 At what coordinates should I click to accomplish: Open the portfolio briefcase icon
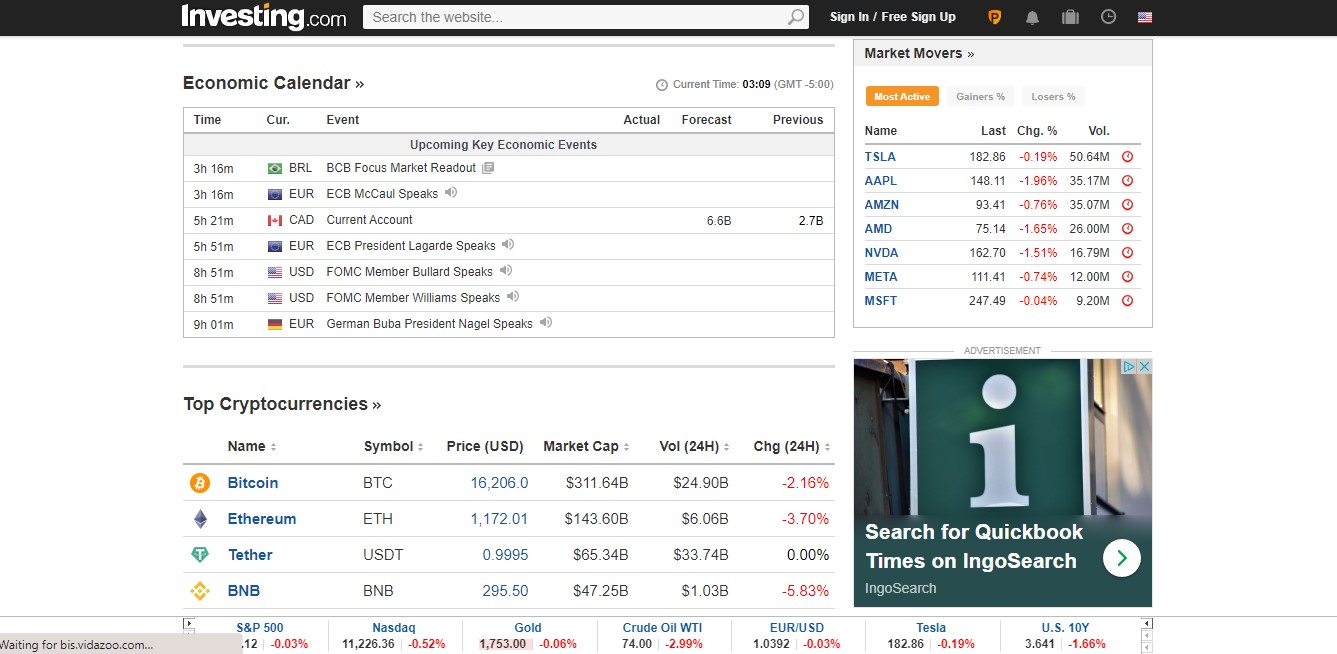1070,17
